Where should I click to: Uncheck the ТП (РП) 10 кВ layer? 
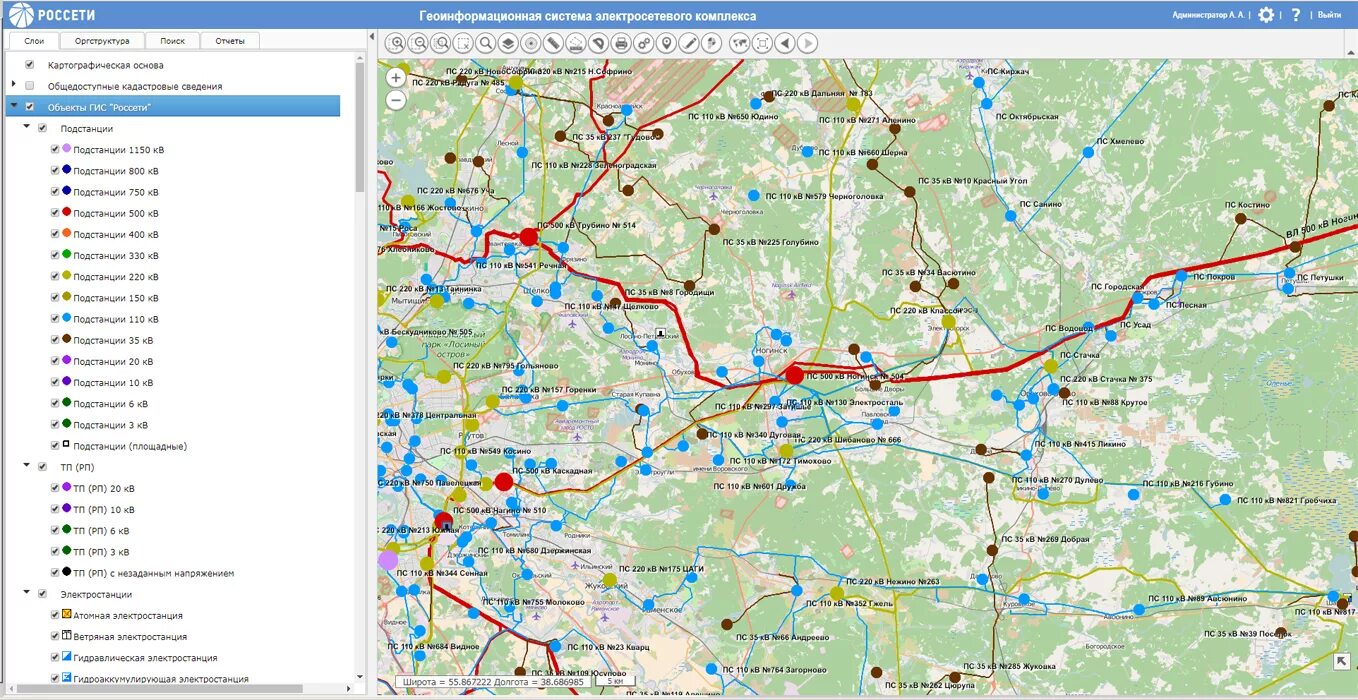(x=56, y=509)
